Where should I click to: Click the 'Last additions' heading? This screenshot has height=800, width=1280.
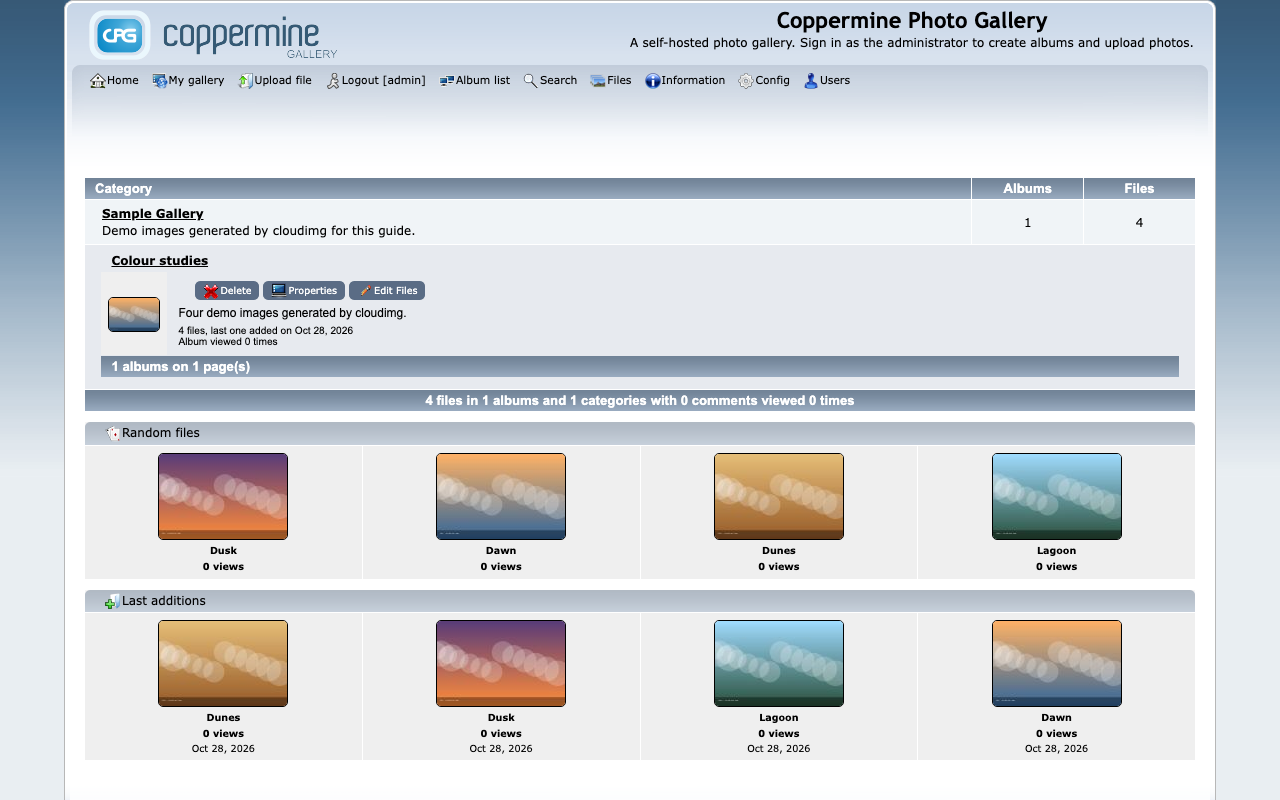point(164,601)
